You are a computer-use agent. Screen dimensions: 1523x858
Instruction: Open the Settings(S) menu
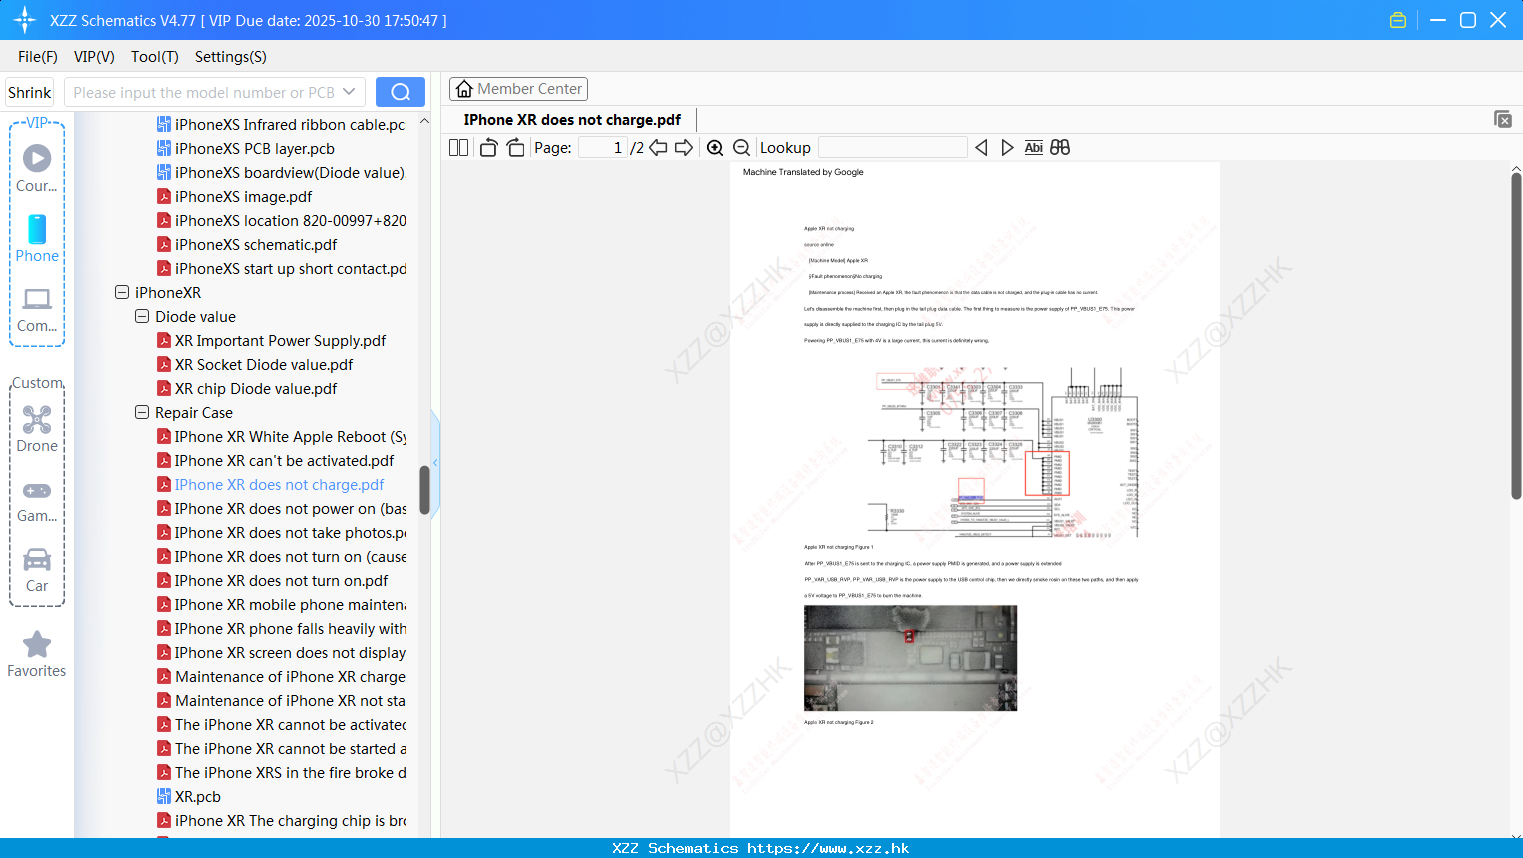(231, 57)
